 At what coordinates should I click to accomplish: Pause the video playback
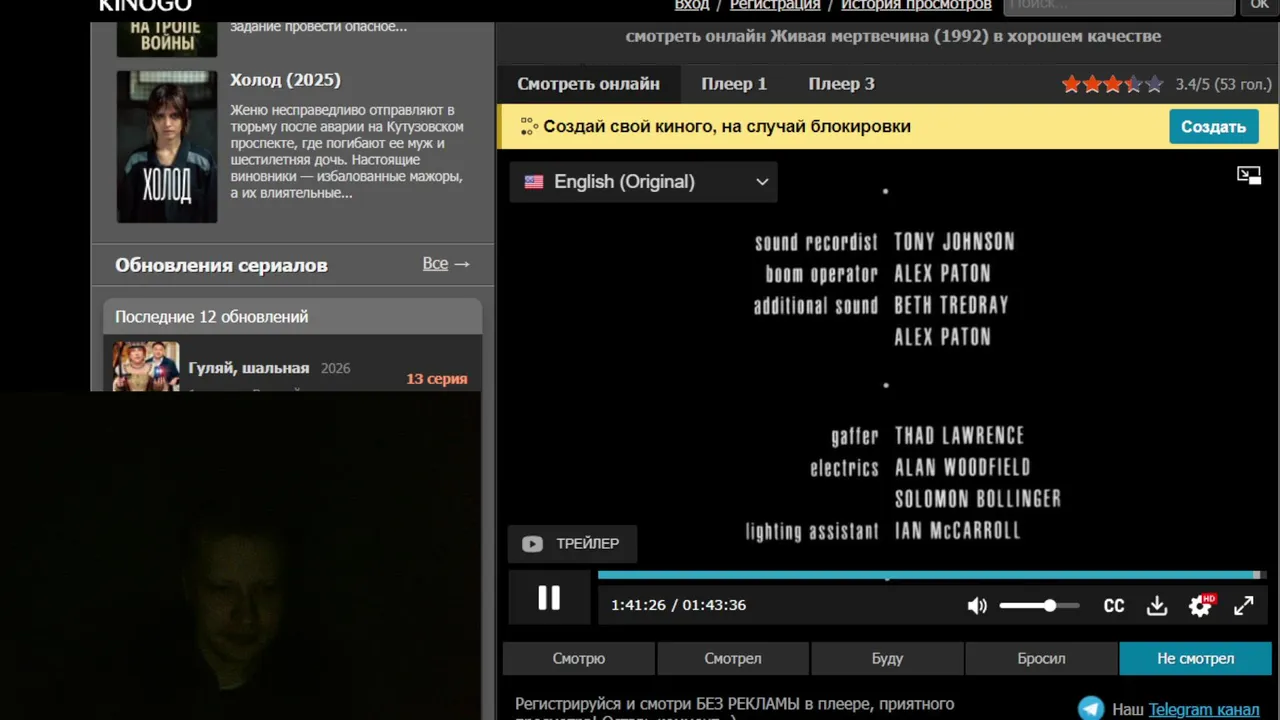(549, 598)
